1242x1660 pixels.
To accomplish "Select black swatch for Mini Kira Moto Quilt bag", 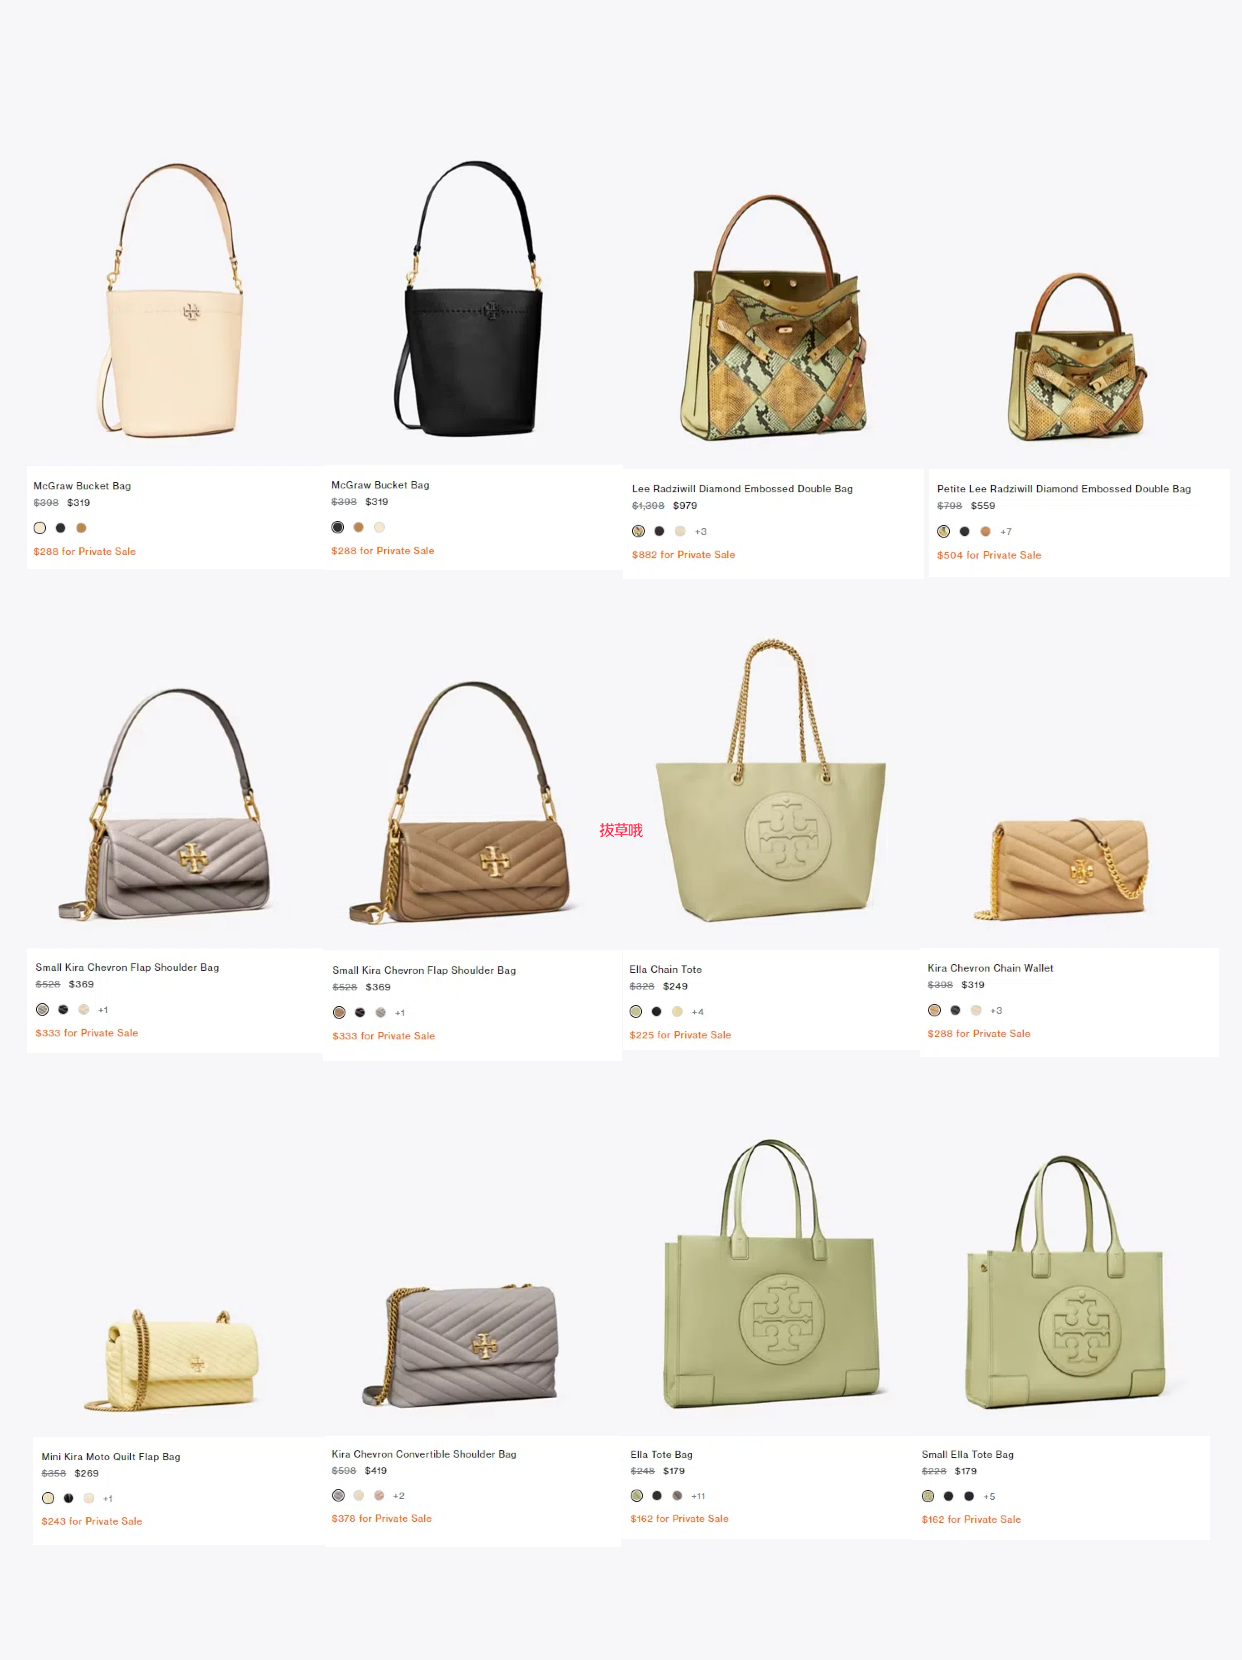I will coord(69,1498).
